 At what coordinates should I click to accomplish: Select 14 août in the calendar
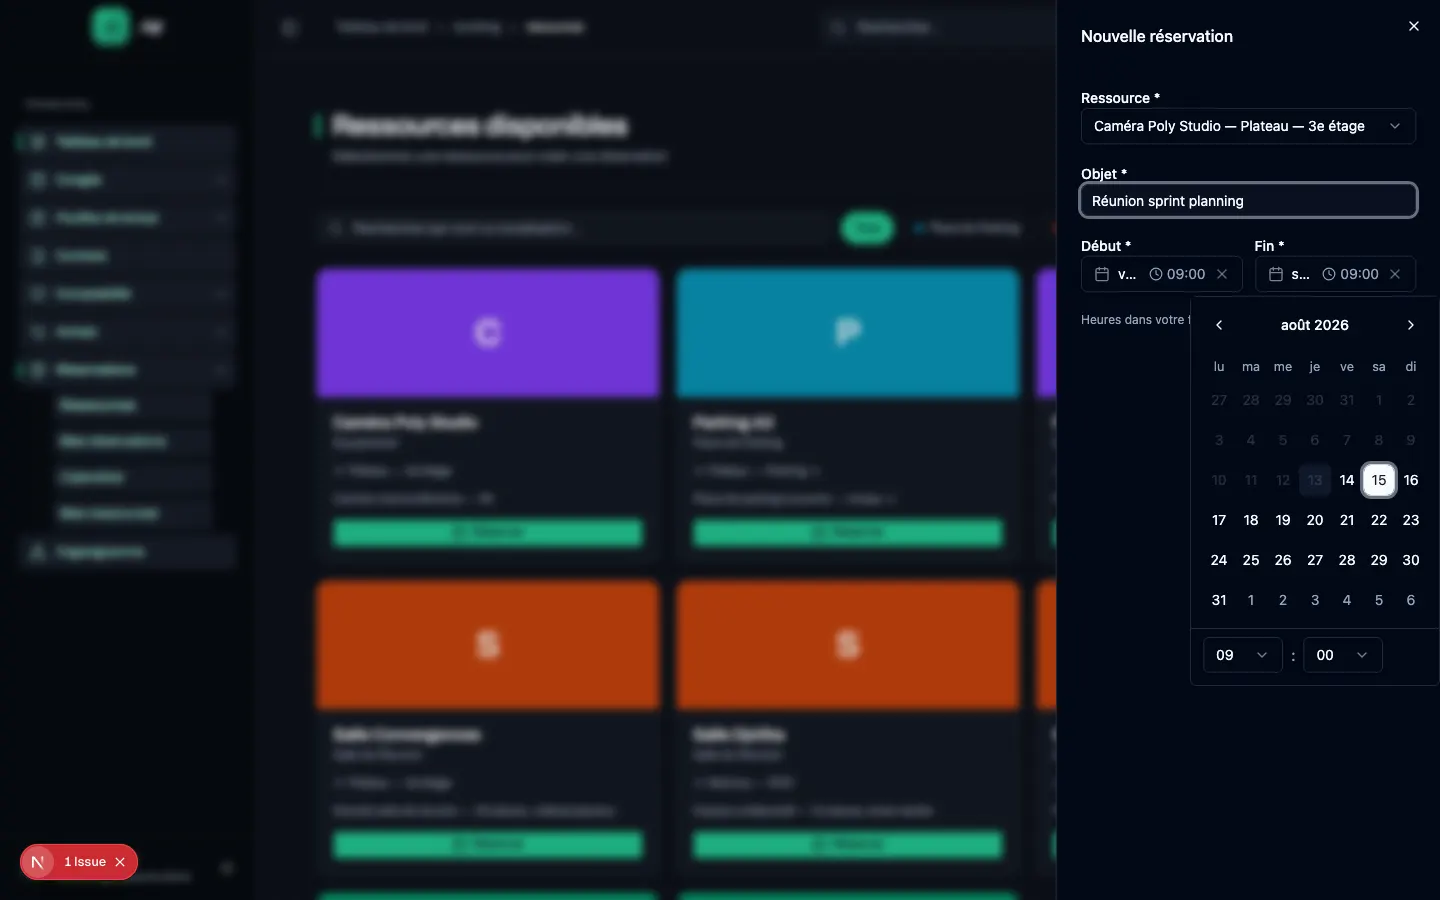(1347, 480)
